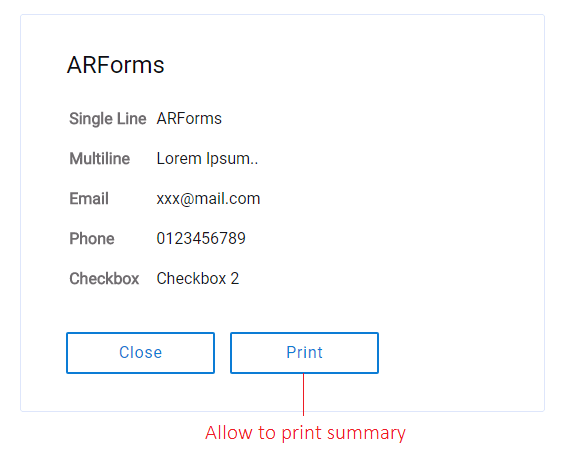Click the Lorem Ipsum.. value

(x=207, y=158)
